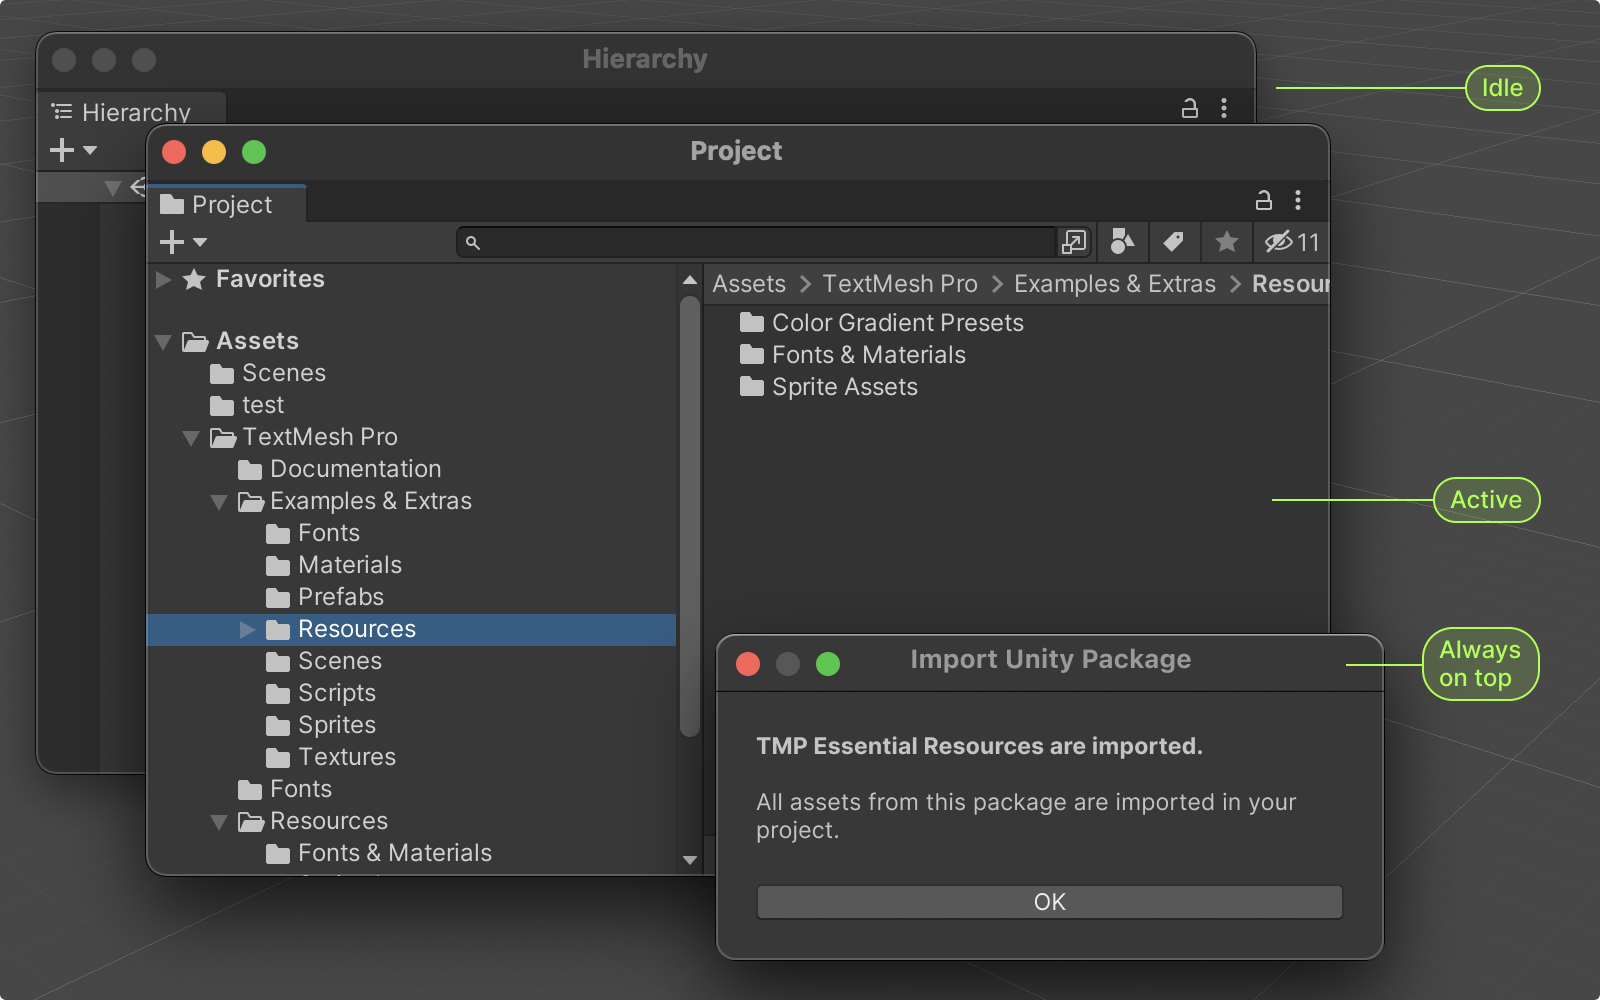The width and height of the screenshot is (1600, 1000).
Task: Expand the Favorites tree section
Action: tap(164, 280)
